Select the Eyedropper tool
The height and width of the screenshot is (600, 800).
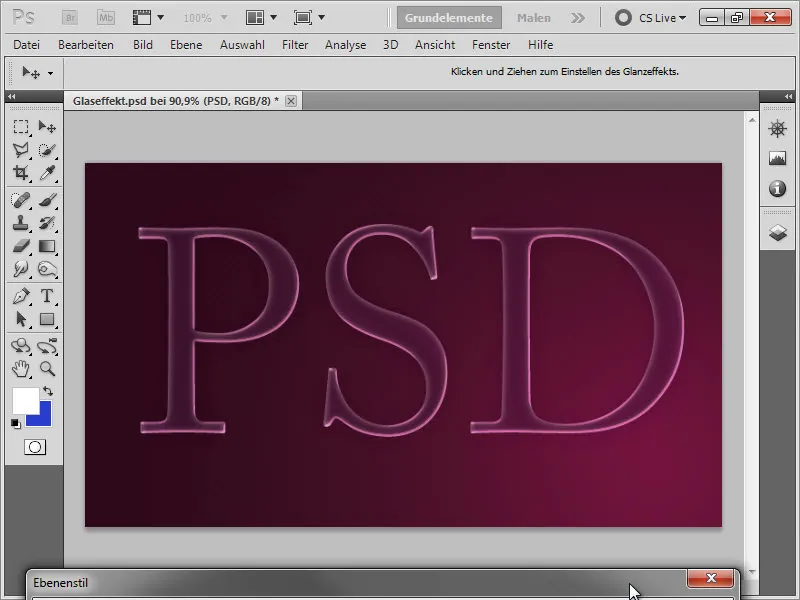(x=47, y=173)
